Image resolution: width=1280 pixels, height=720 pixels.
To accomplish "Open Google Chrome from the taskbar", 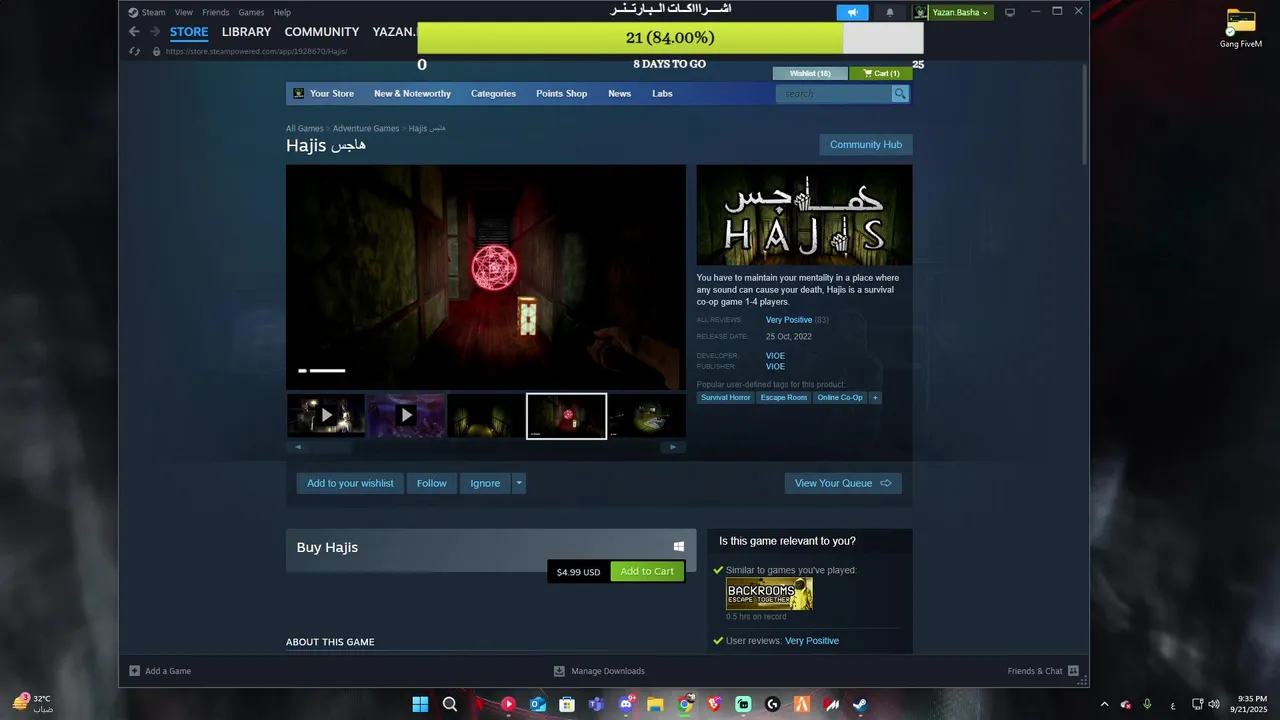I will 685,704.
